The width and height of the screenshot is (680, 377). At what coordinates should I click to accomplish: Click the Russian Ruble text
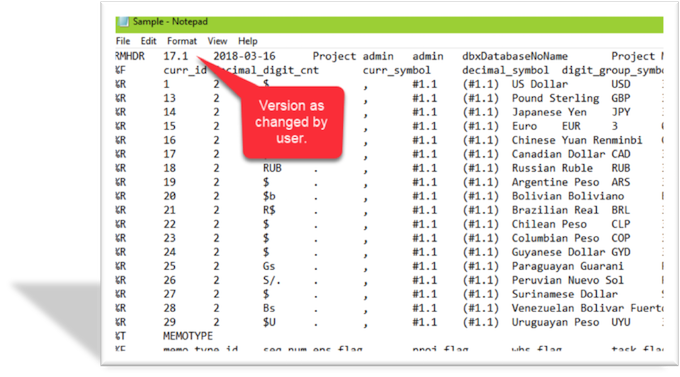552,168
